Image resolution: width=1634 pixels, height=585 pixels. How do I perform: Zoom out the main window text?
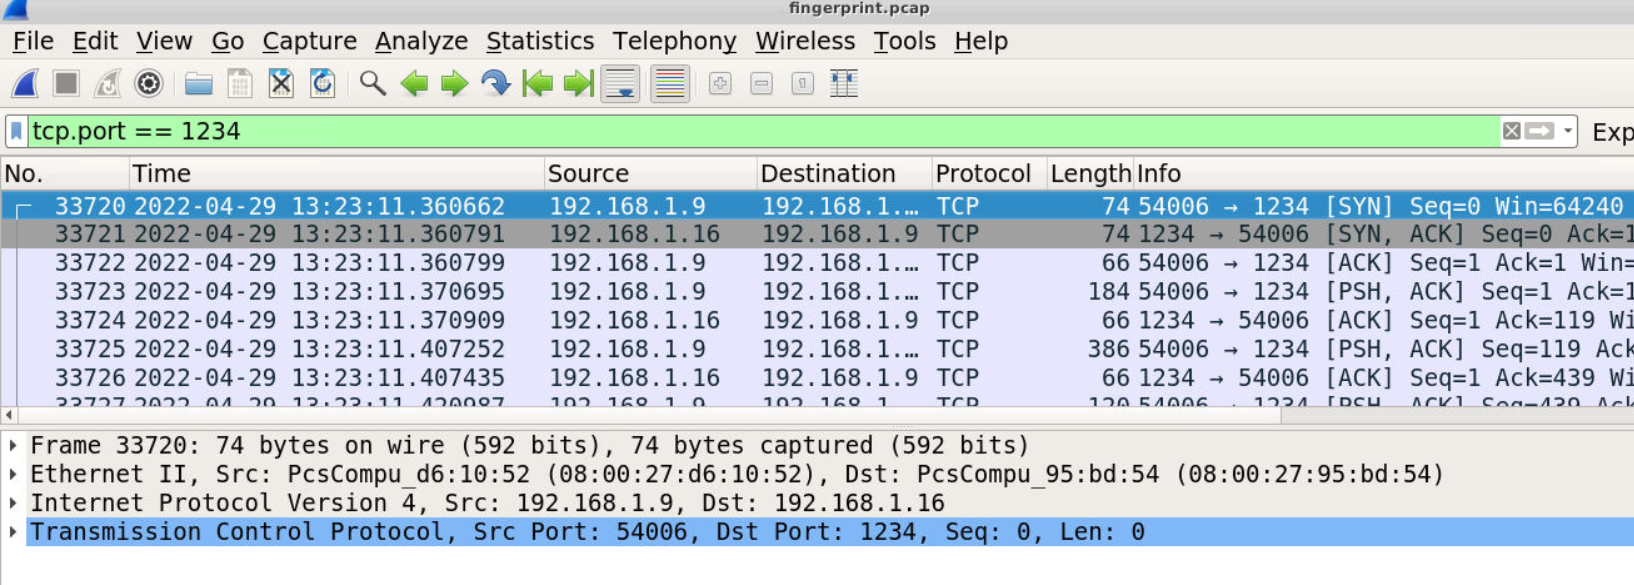pyautogui.click(x=761, y=84)
